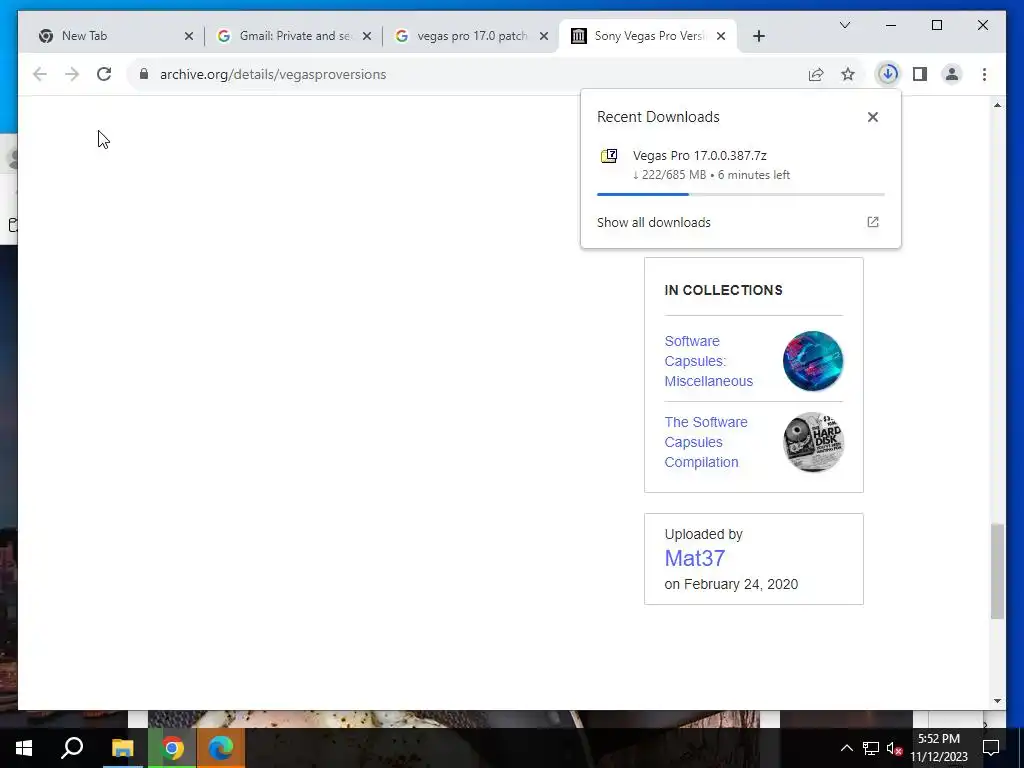Click the Hard Disk compilation thumbnail
This screenshot has height=768, width=1024.
(x=813, y=442)
